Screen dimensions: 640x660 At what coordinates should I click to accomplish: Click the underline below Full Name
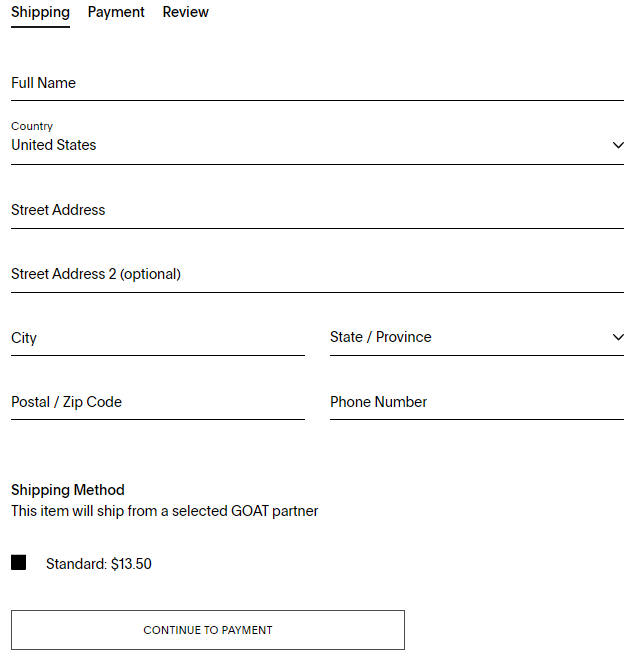pyautogui.click(x=317, y=100)
